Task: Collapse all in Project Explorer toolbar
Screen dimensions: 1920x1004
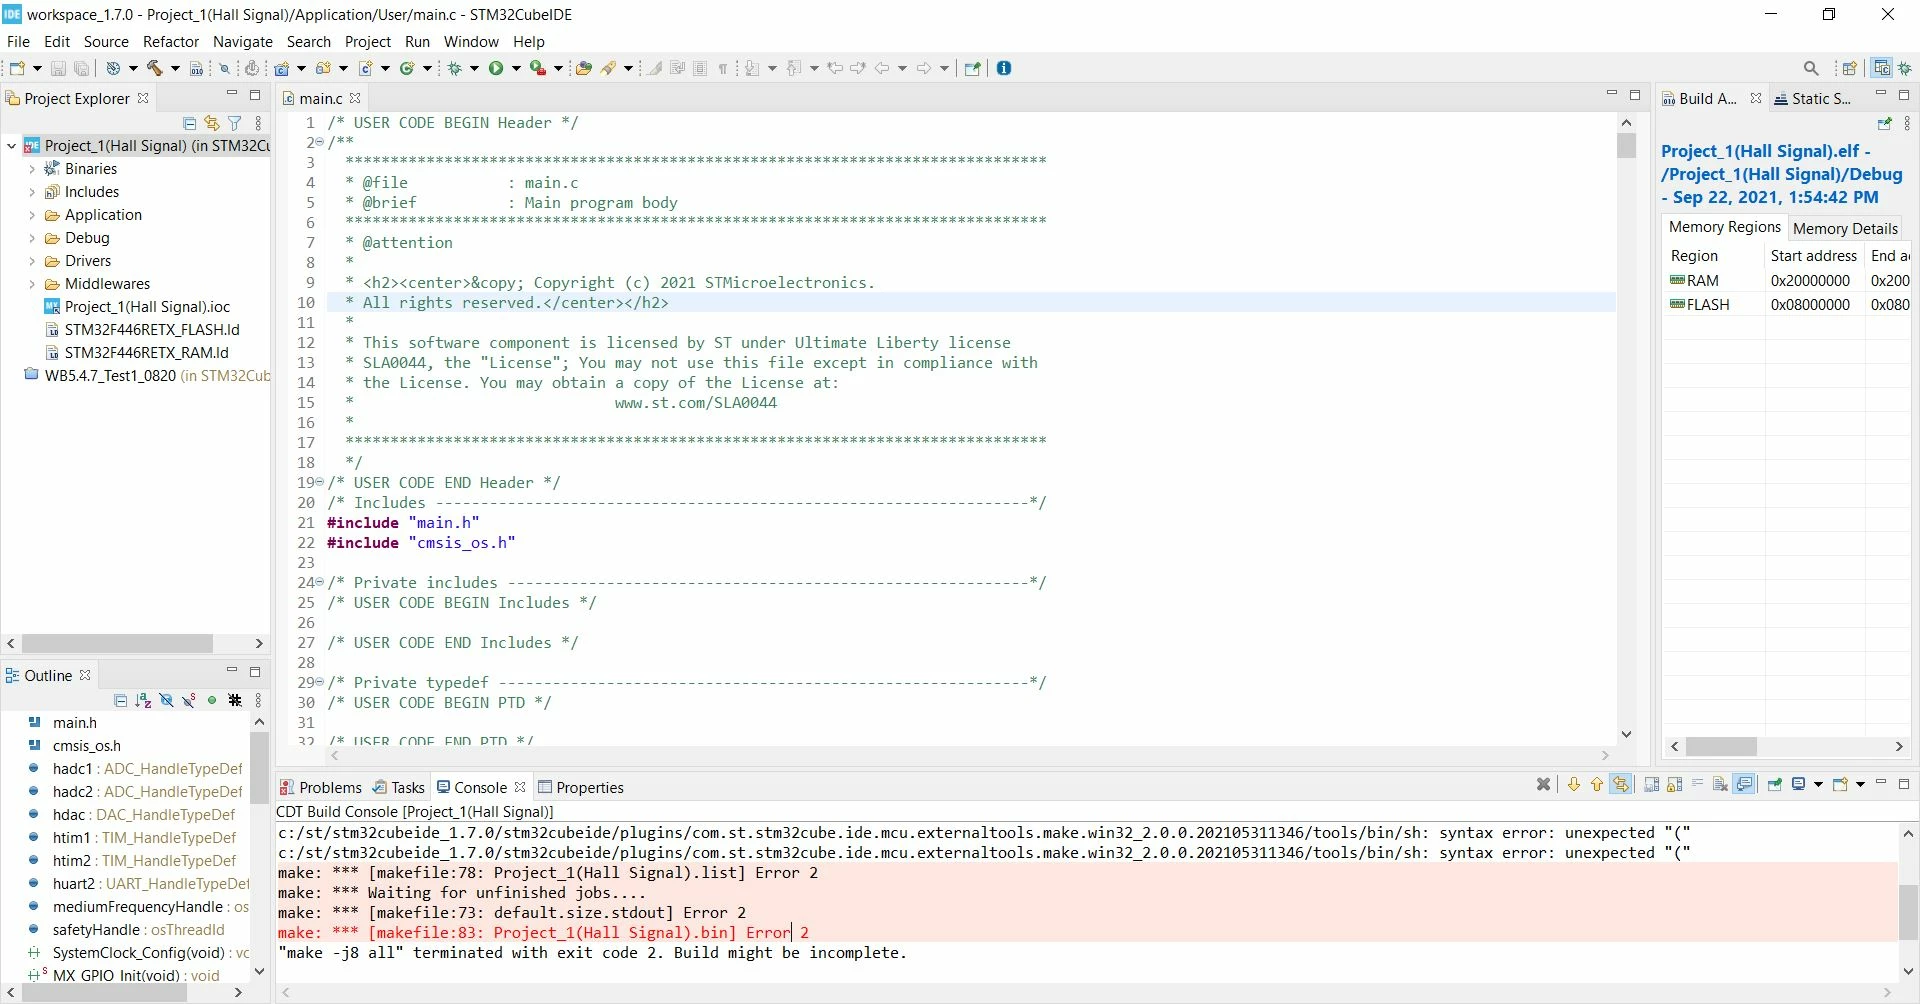Action: 189,123
